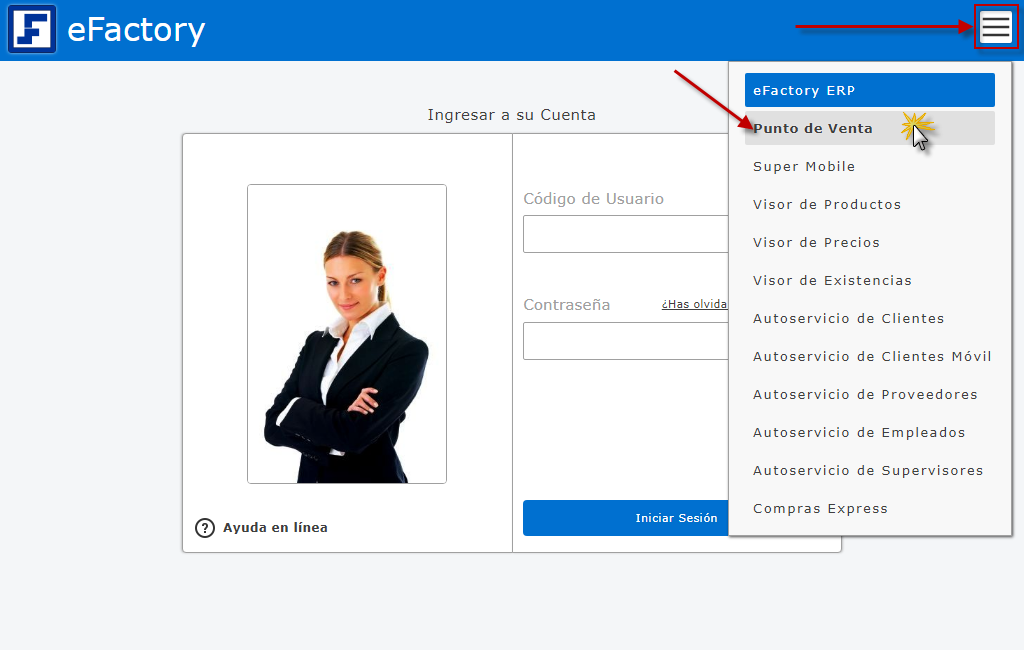Select Autoservicio de Supervisores
Screen dimensions: 1024x650
[x=869, y=470]
